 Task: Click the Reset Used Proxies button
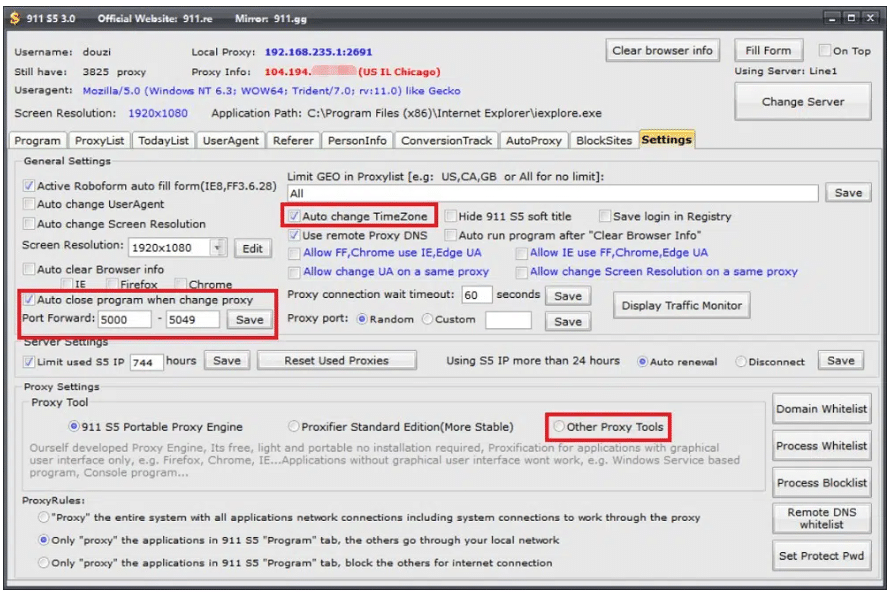(336, 360)
